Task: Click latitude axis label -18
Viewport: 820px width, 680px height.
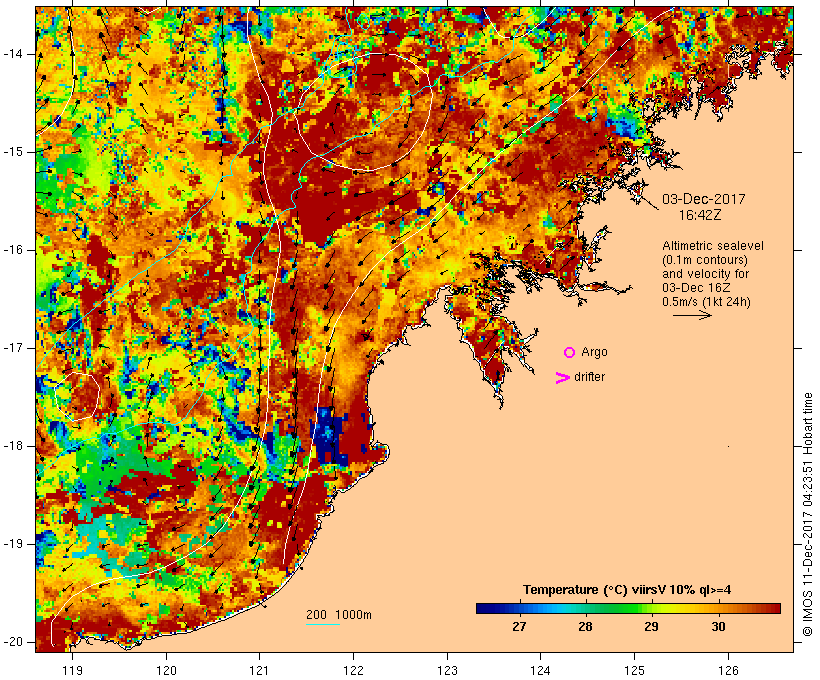Action: click(x=13, y=446)
